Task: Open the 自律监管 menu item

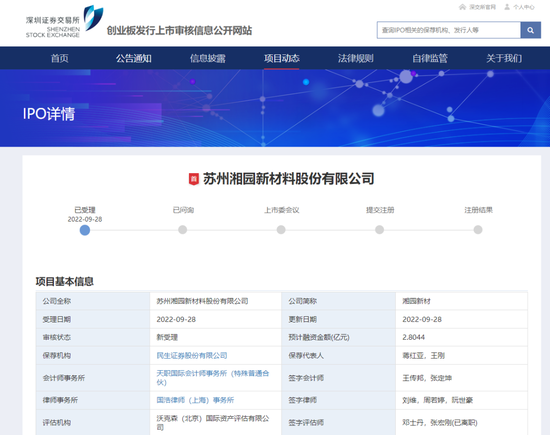Action: pyautogui.click(x=430, y=58)
